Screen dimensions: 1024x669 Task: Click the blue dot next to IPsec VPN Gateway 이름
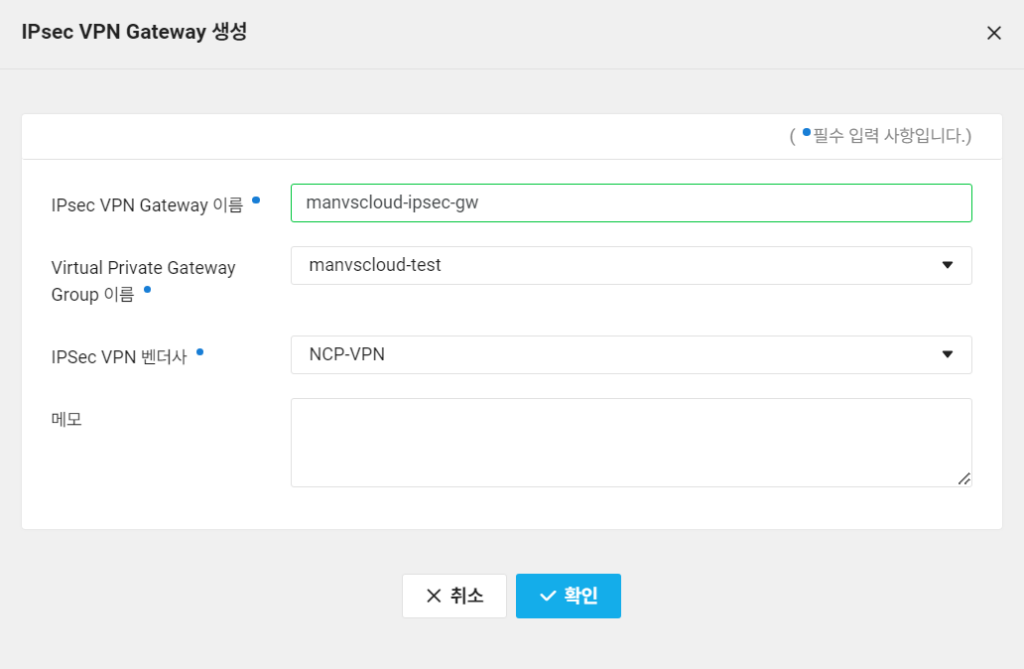pyautogui.click(x=258, y=200)
